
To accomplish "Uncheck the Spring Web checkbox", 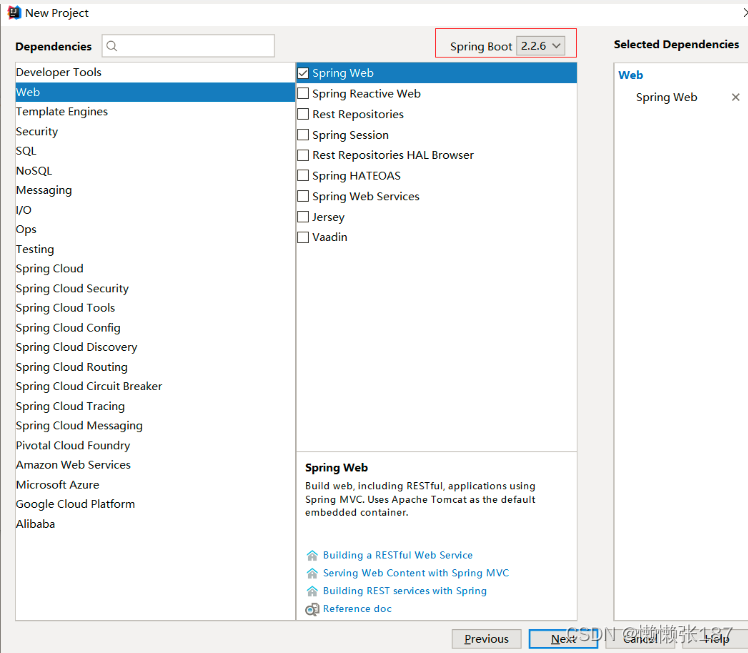I will coord(303,73).
